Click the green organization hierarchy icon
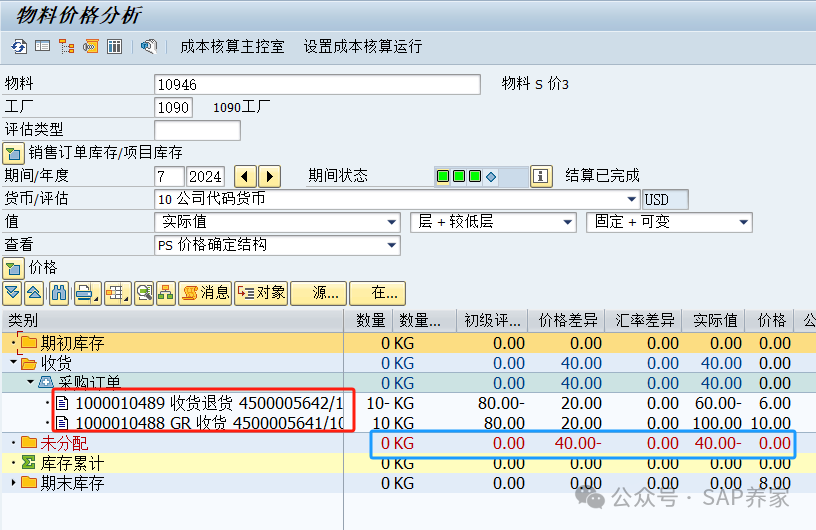This screenshot has width=816, height=530. click(x=166, y=293)
